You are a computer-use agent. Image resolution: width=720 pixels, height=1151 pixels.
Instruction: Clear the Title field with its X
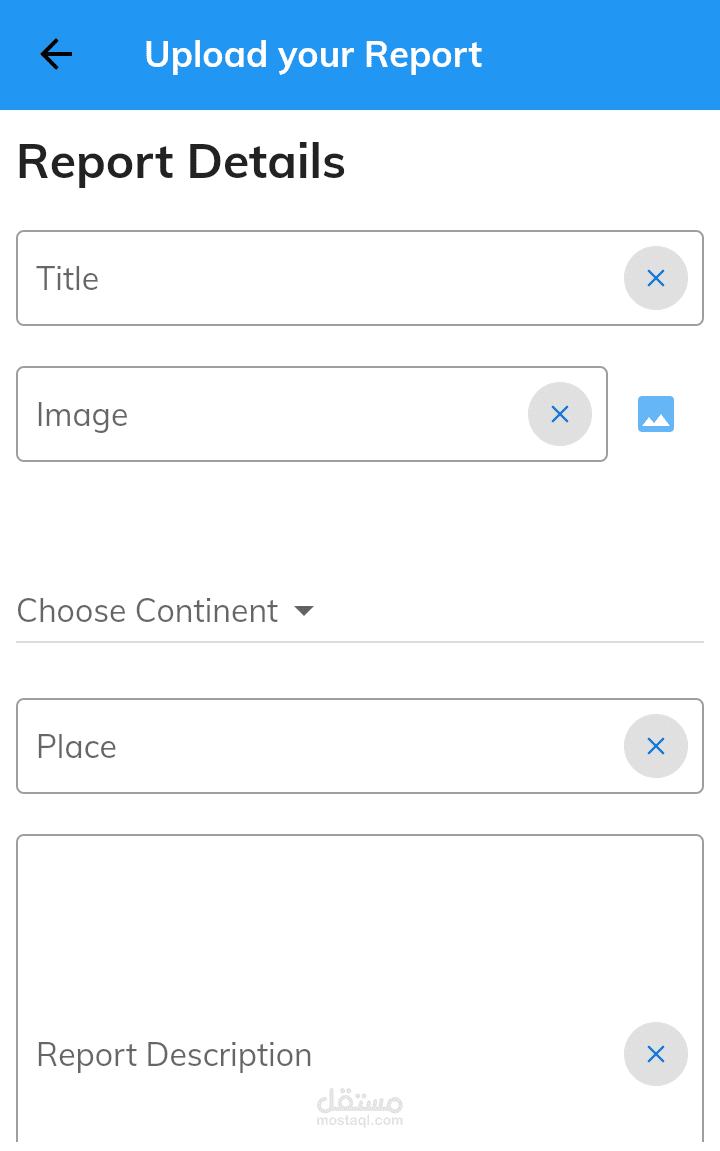click(x=656, y=278)
